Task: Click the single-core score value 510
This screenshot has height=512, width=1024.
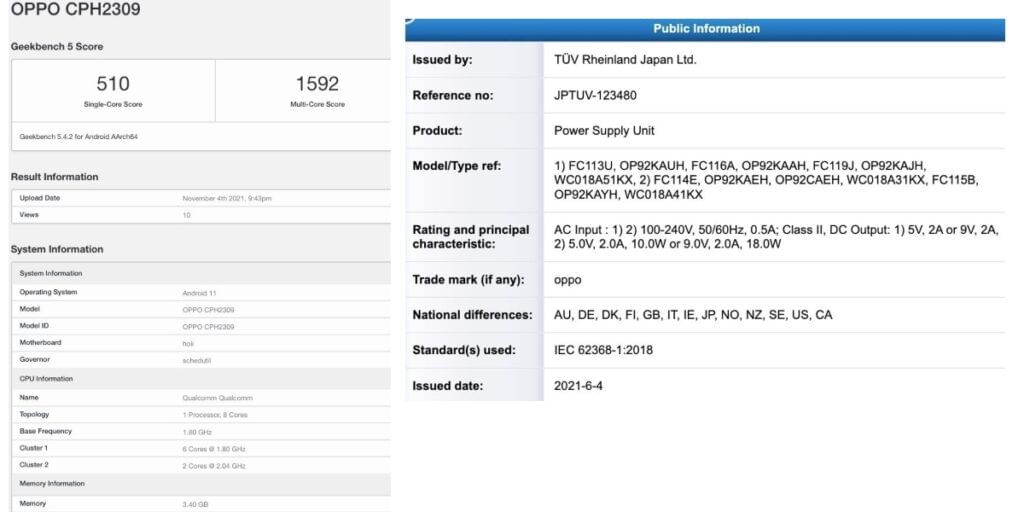Action: click(x=113, y=84)
